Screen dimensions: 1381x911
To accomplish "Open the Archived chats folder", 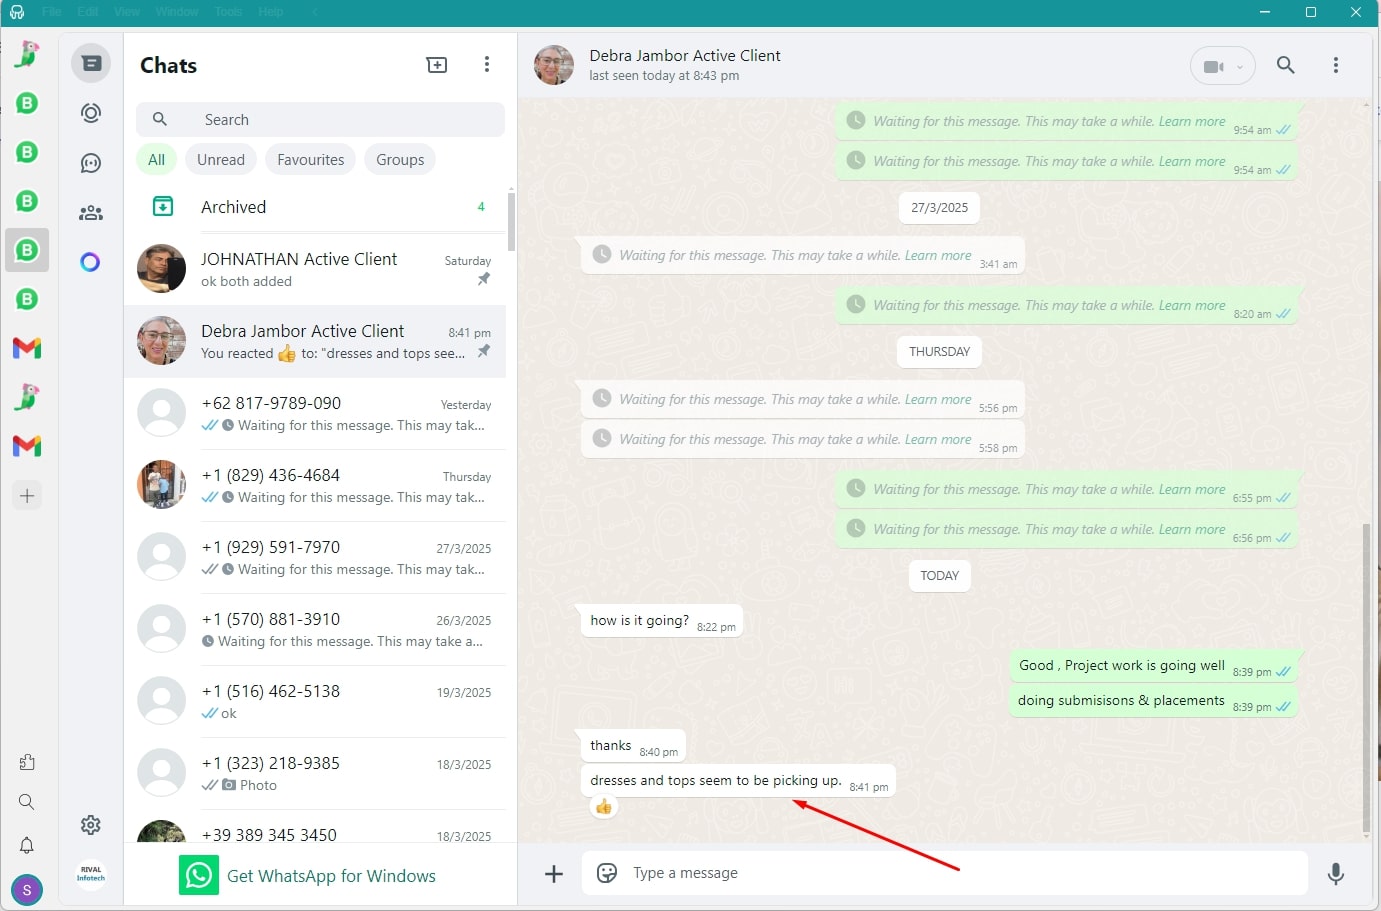I will tap(233, 207).
